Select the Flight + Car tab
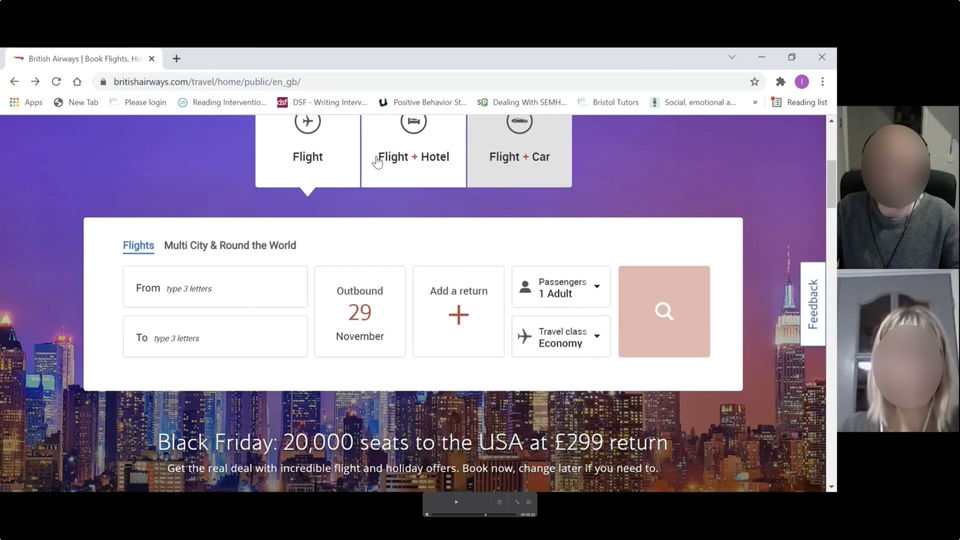This screenshot has width=960, height=540. (519, 151)
